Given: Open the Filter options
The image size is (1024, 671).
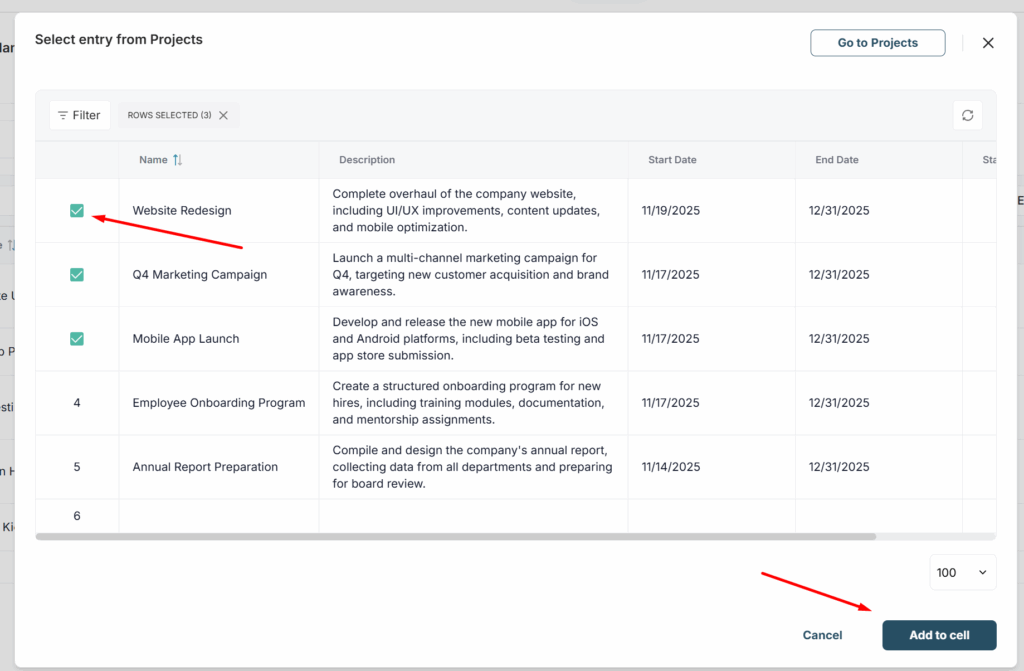Looking at the screenshot, I should pos(79,115).
